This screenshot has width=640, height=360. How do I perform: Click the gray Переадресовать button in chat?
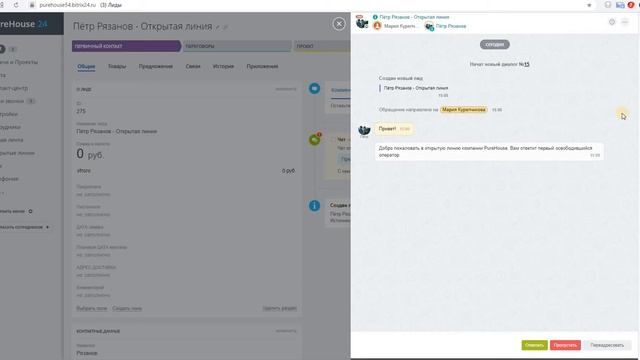(x=607, y=345)
